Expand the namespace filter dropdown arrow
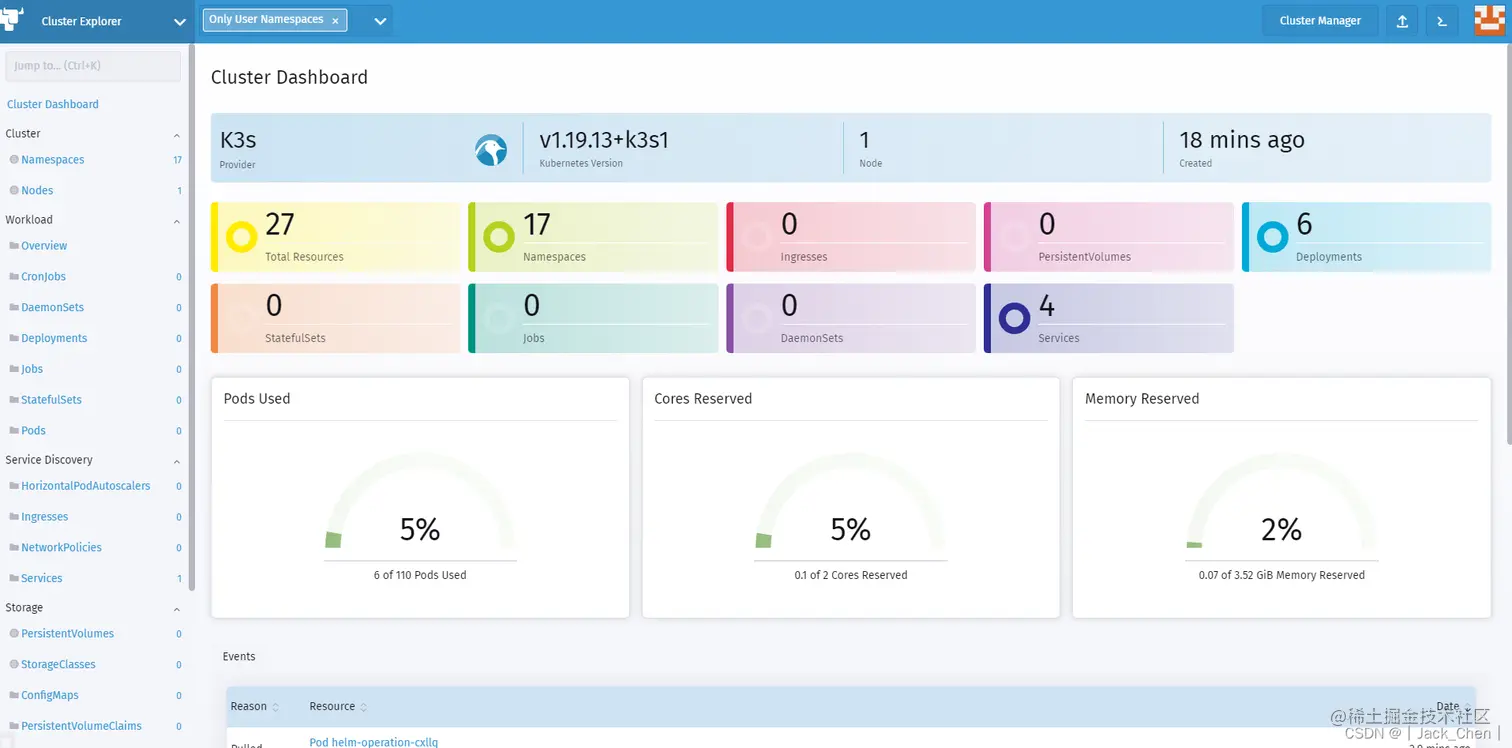The image size is (1512, 748). point(380,21)
